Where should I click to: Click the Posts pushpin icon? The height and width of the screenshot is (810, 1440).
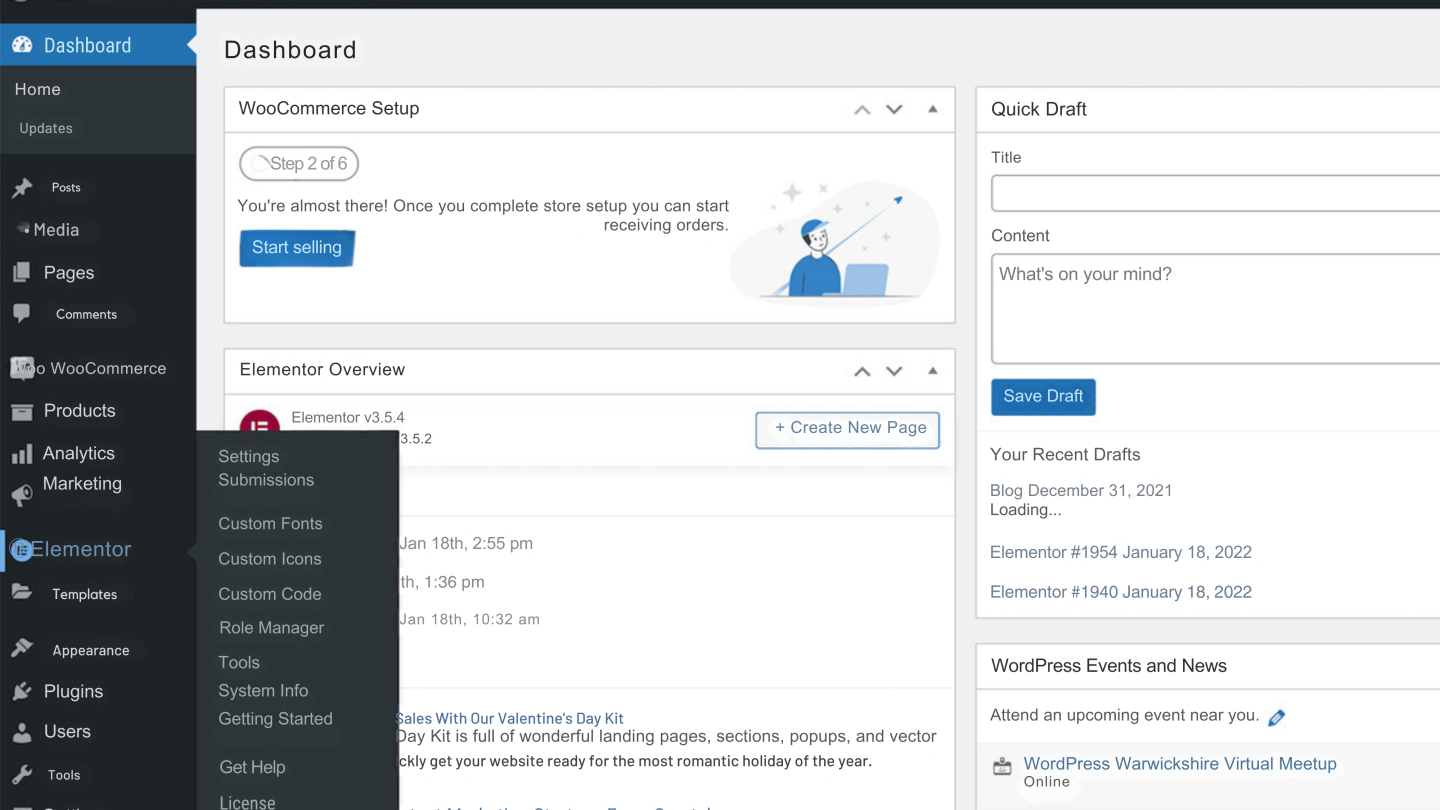coord(22,188)
